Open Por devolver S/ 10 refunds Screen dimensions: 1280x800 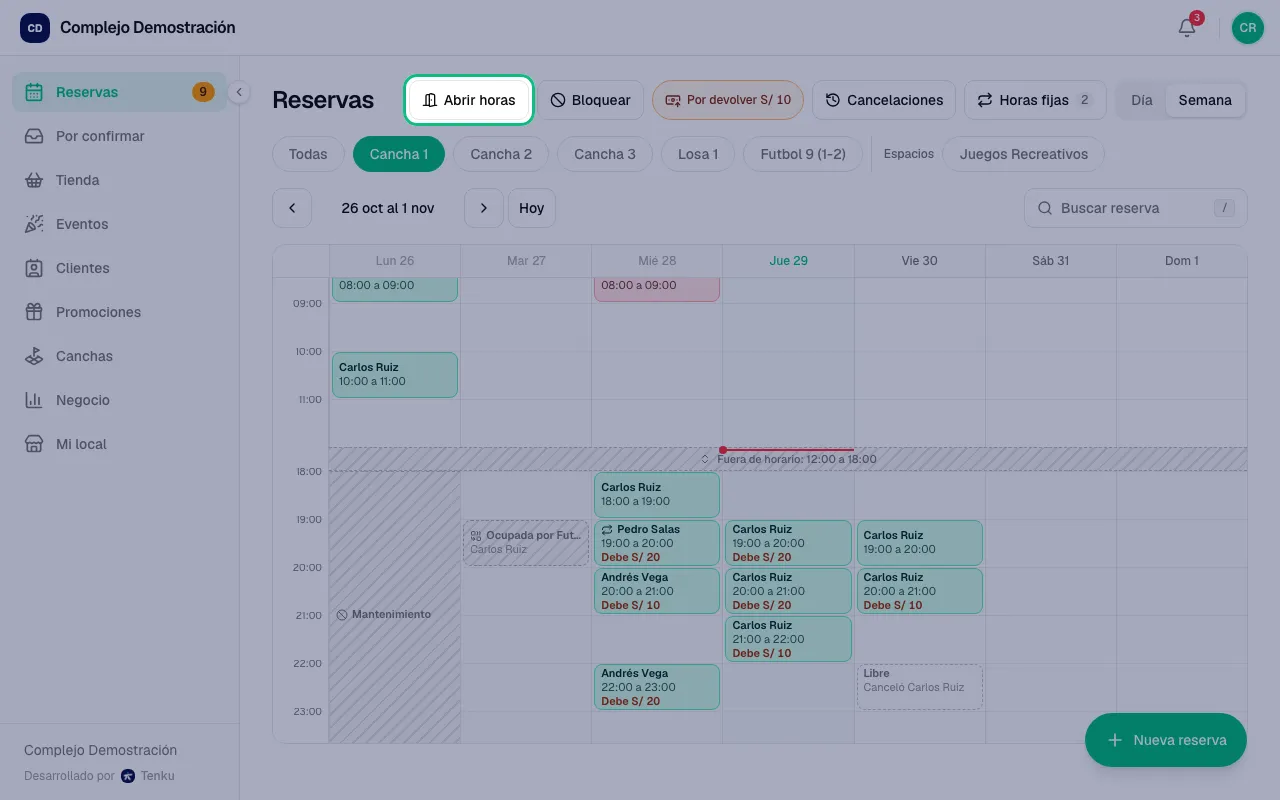[728, 100]
